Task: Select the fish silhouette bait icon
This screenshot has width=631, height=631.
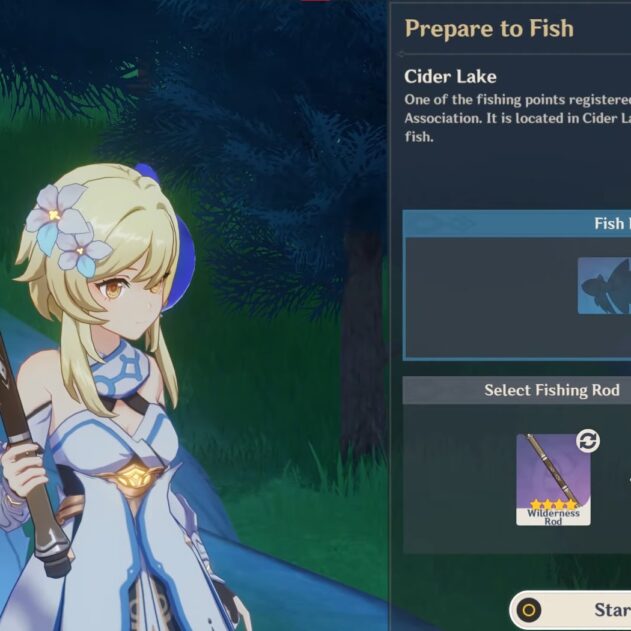Action: coord(604,286)
